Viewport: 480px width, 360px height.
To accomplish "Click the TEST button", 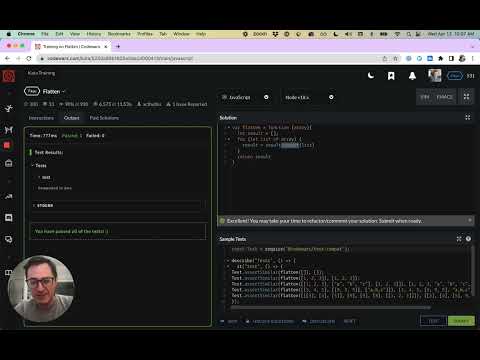I will tap(433, 321).
